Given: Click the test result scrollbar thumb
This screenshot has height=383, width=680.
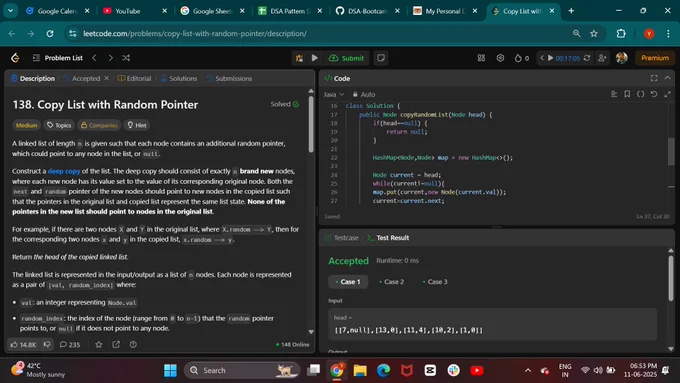Looking at the screenshot, I should click(671, 278).
